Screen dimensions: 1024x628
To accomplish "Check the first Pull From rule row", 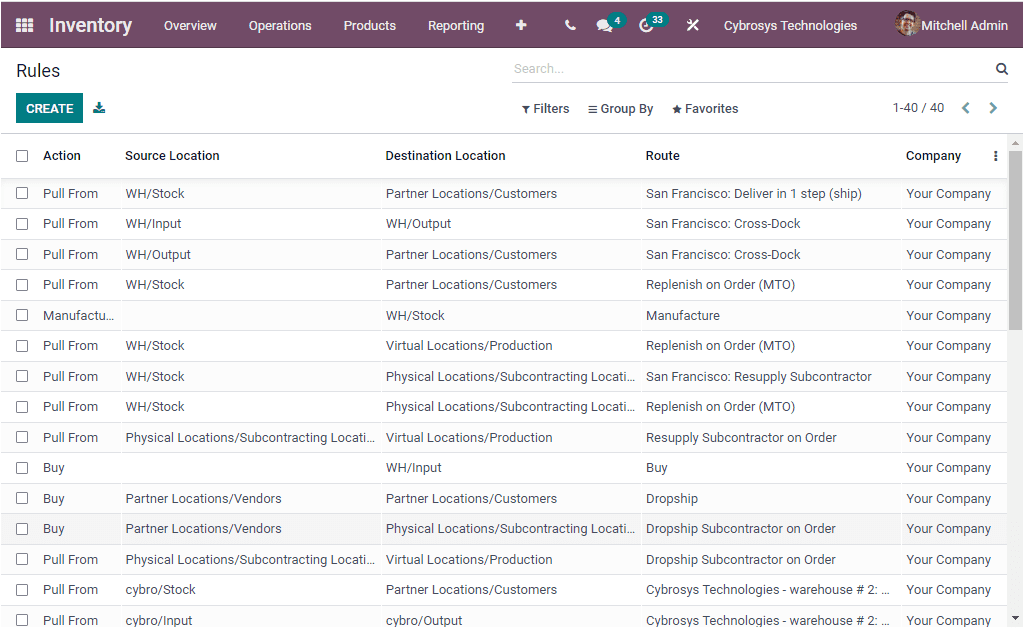I will point(22,193).
